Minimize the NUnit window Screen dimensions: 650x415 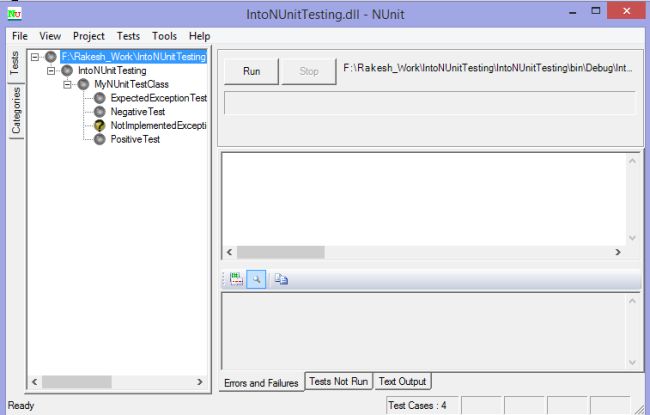(572, 12)
